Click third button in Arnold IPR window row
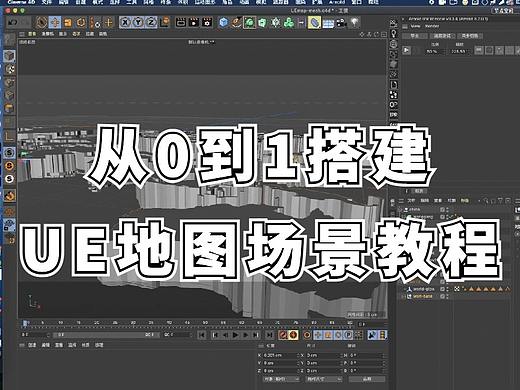Image resolution: width=520 pixels, height=390 pixels. (x=470, y=36)
